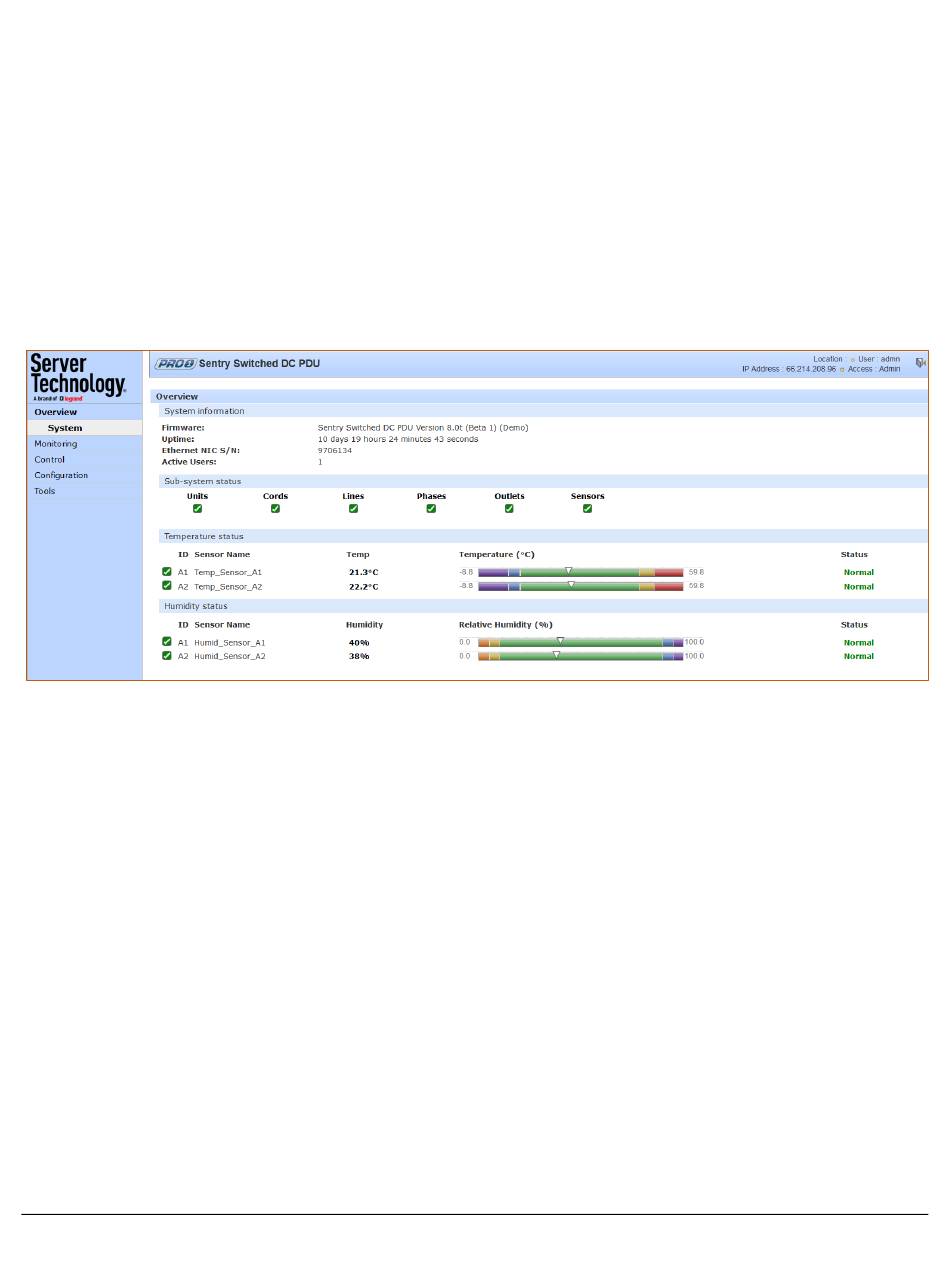Click the Outlets status check icon
Image resolution: width=950 pixels, height=1267 pixels.
coord(509,509)
